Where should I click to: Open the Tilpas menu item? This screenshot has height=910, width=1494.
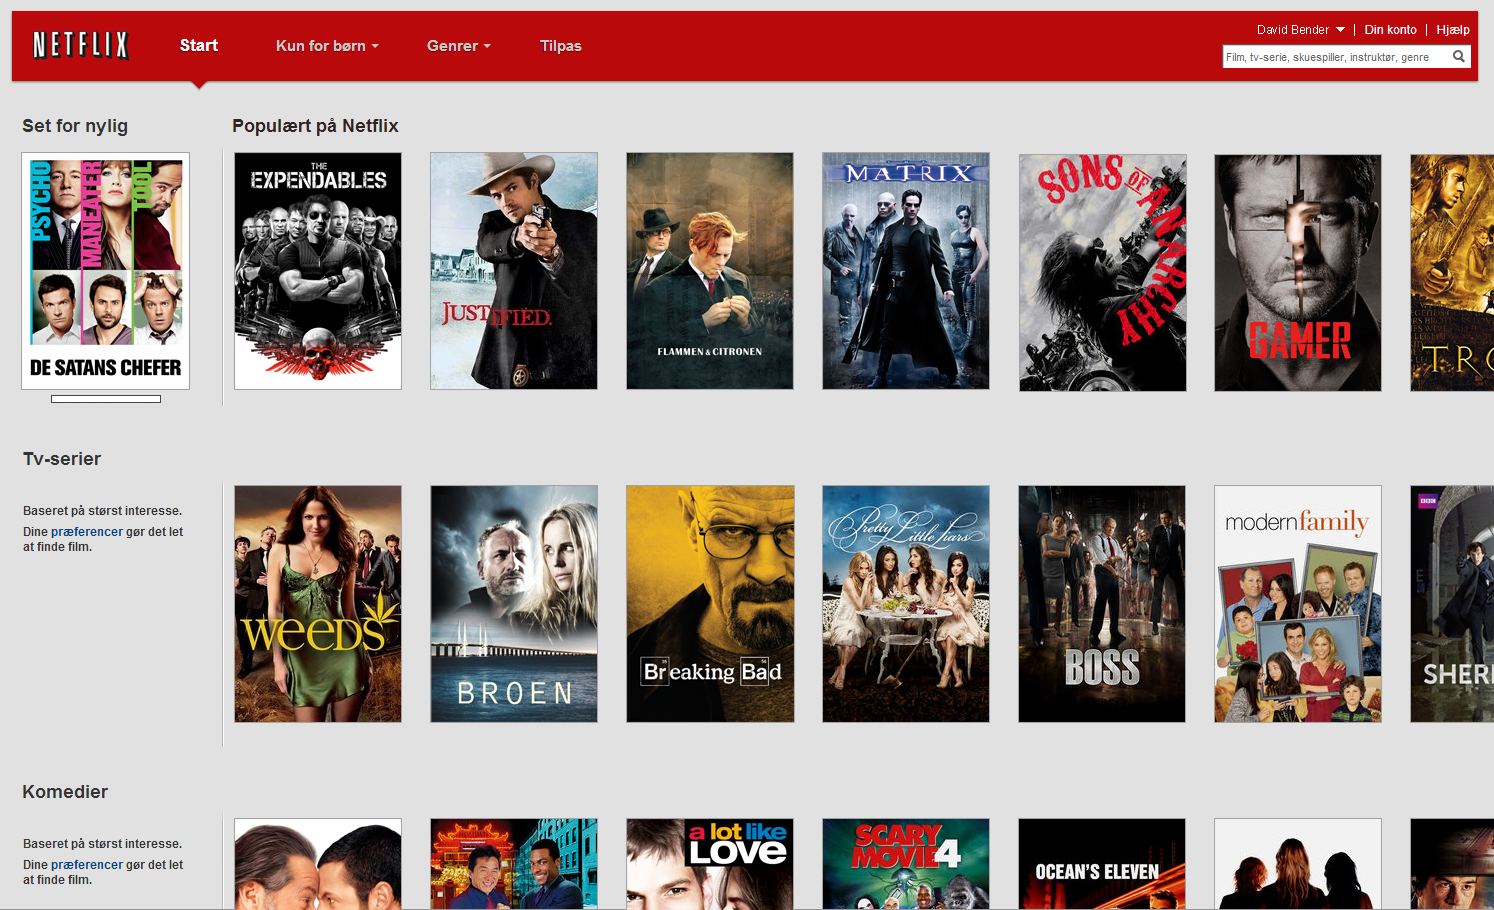click(560, 46)
